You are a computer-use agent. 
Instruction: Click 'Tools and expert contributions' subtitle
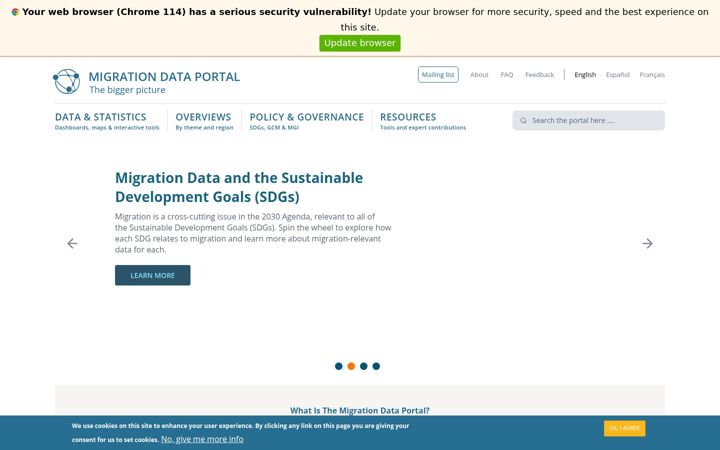[x=423, y=128]
